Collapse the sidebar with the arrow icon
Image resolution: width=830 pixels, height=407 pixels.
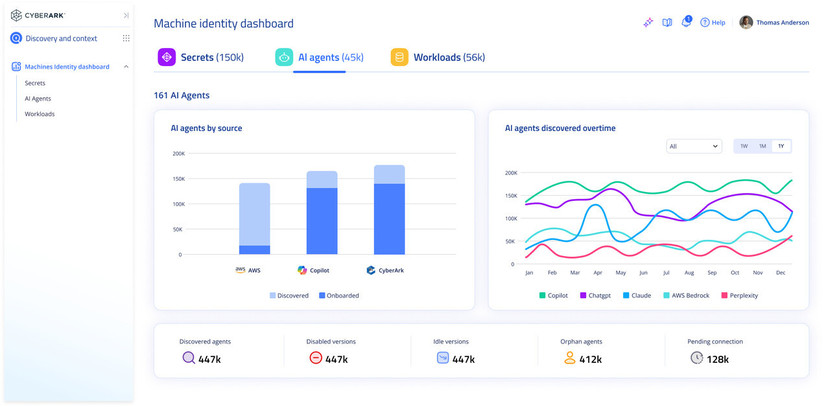pyautogui.click(x=126, y=15)
